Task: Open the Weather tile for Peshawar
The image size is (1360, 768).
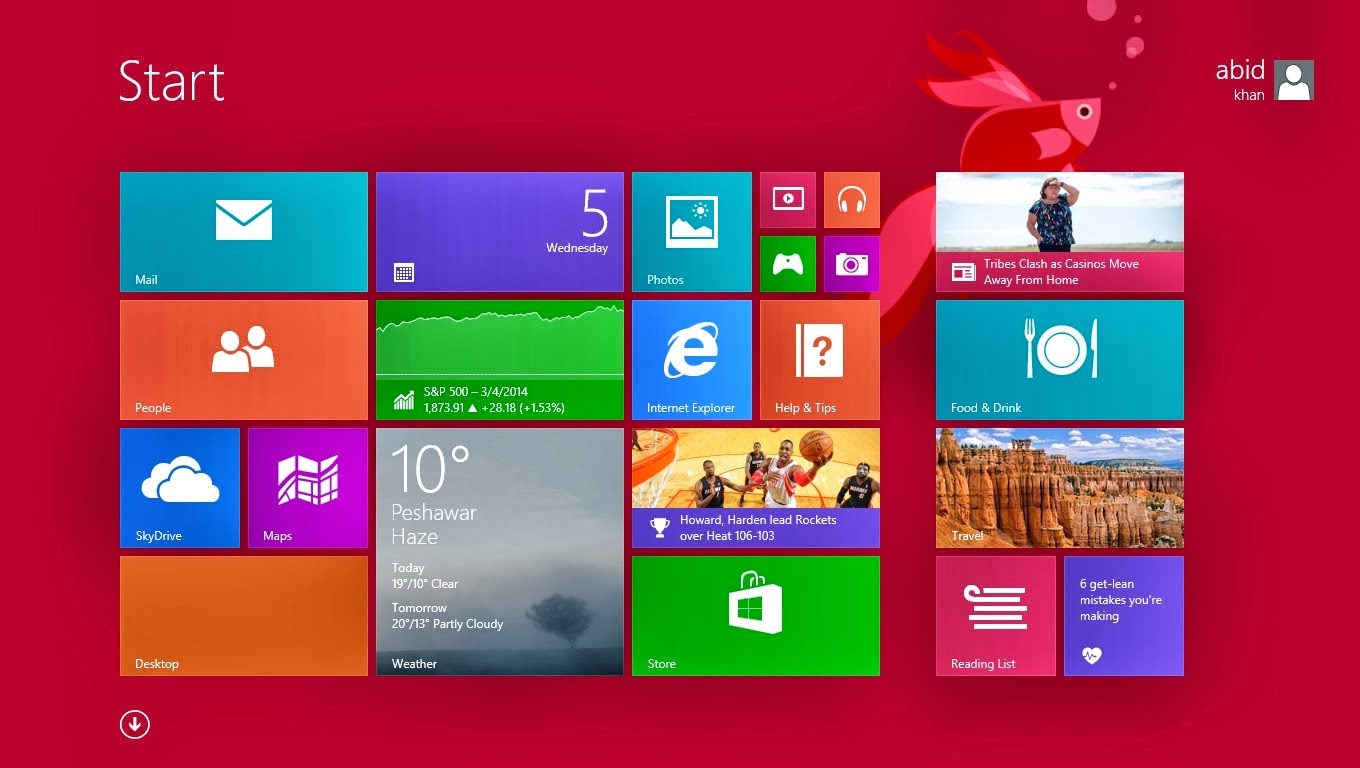Action: [x=500, y=552]
